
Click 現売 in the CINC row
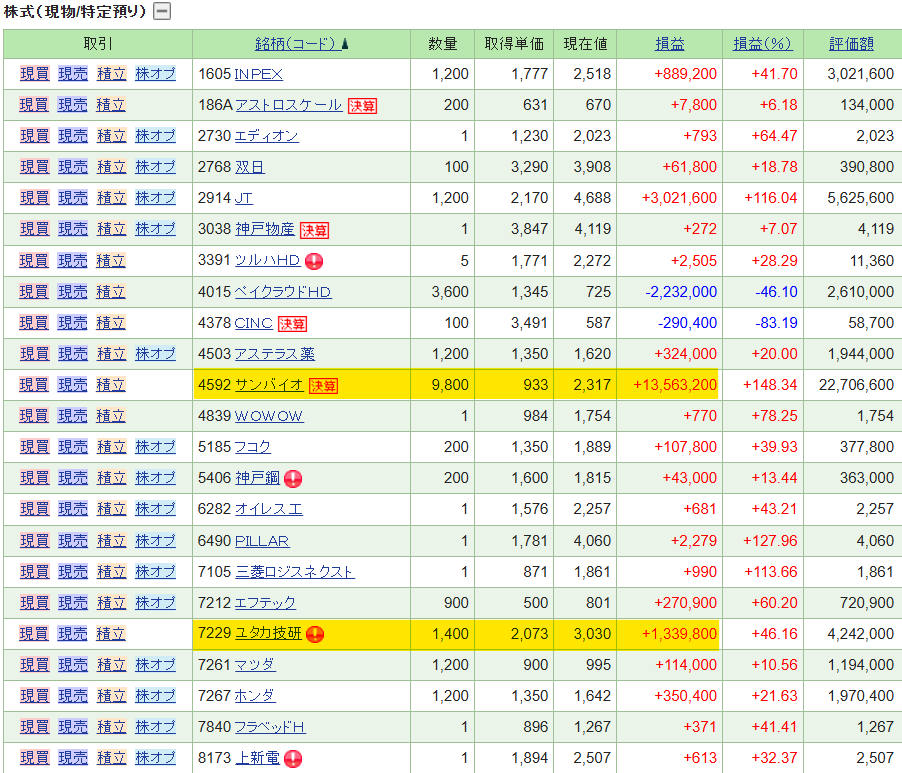tap(73, 323)
